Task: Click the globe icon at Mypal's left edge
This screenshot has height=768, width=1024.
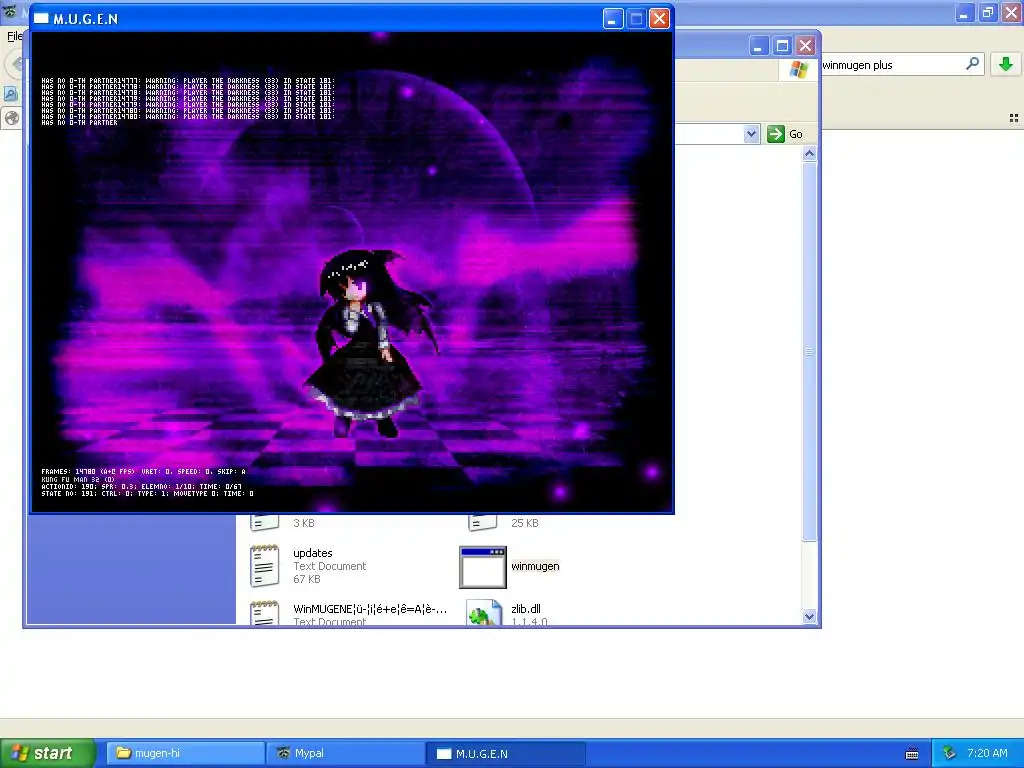Action: 12,118
